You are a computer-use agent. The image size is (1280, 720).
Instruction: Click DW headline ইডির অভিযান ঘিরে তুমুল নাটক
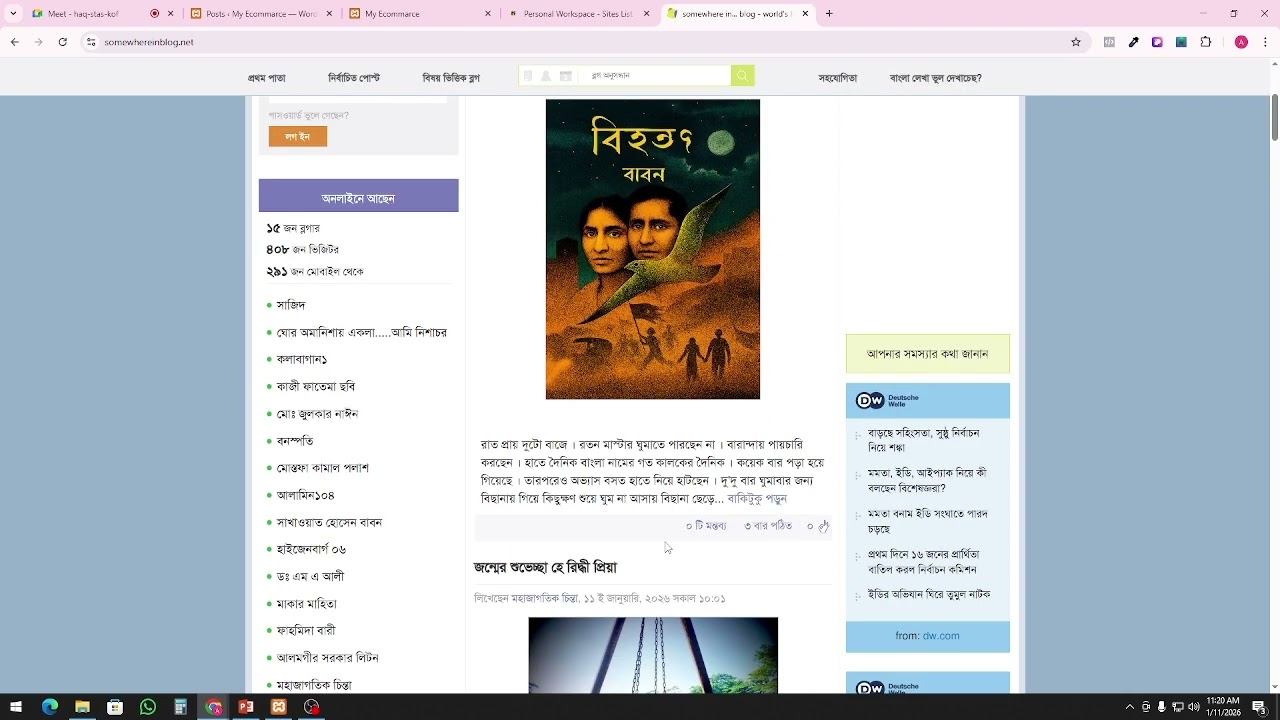tap(929, 595)
